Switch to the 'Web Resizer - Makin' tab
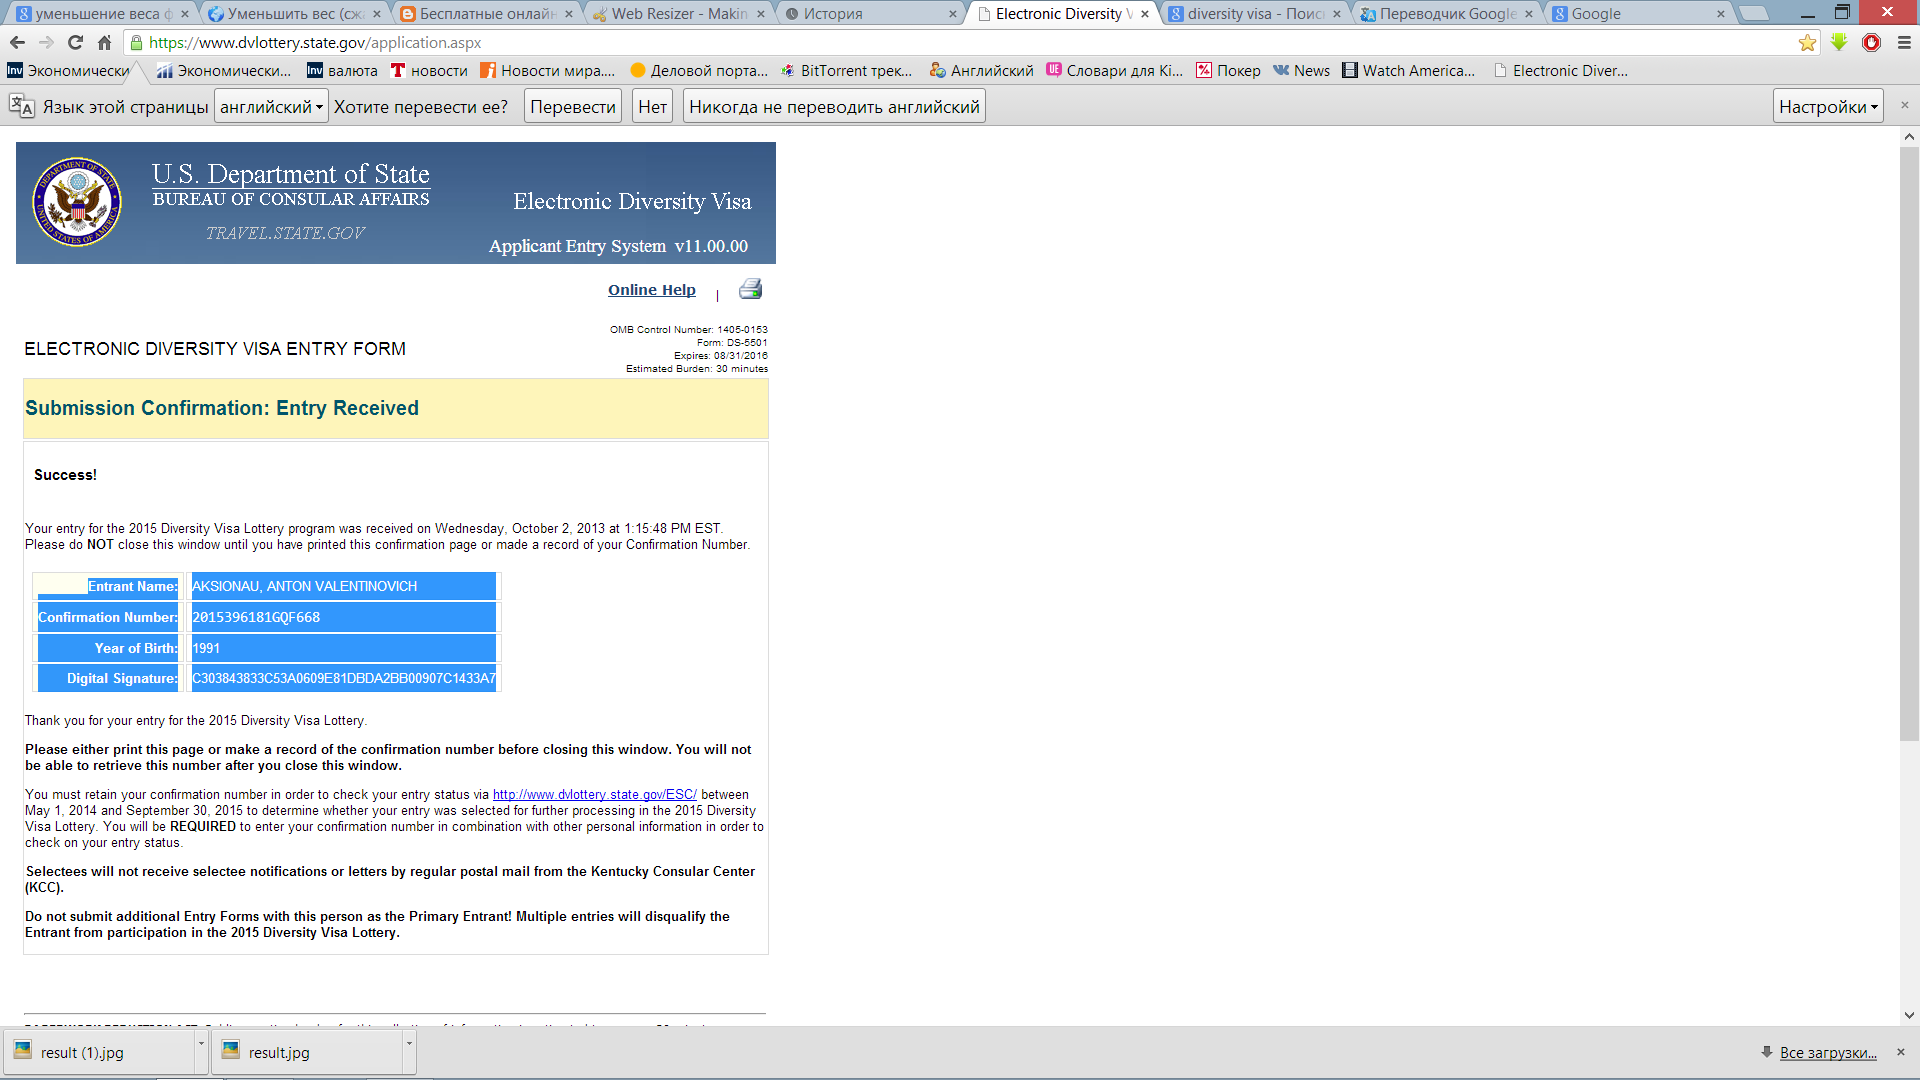The width and height of the screenshot is (1920, 1080). click(679, 14)
